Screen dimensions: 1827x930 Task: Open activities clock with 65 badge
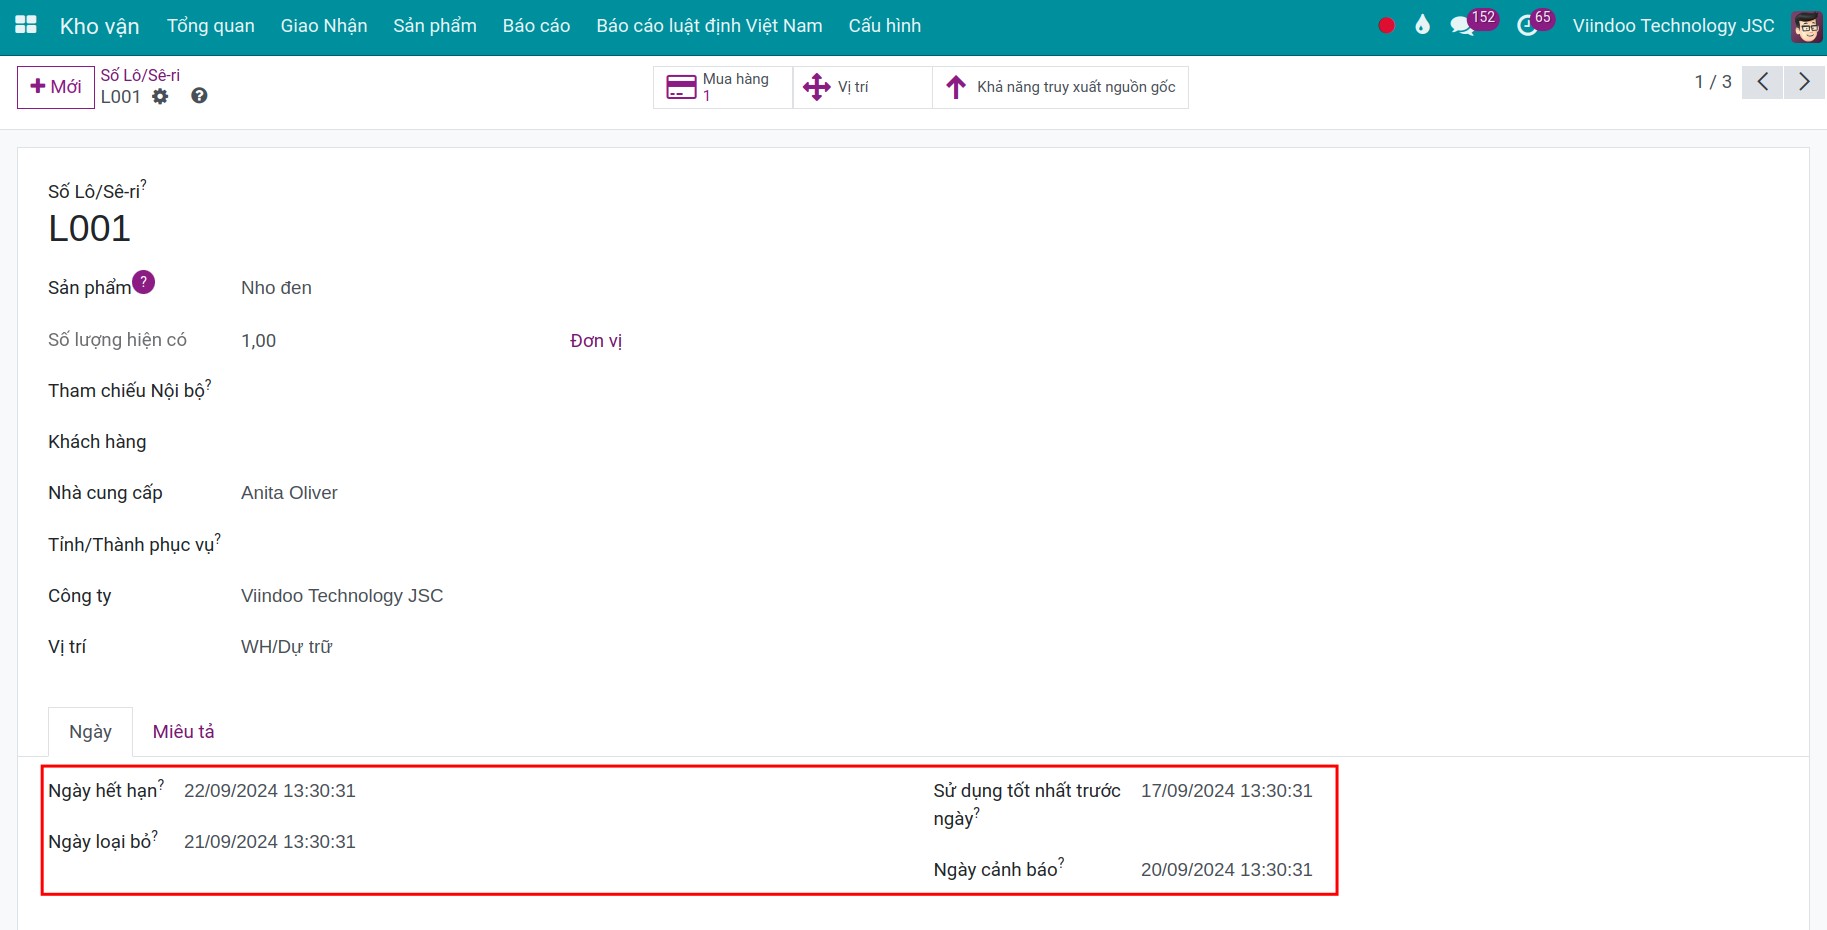pyautogui.click(x=1535, y=23)
